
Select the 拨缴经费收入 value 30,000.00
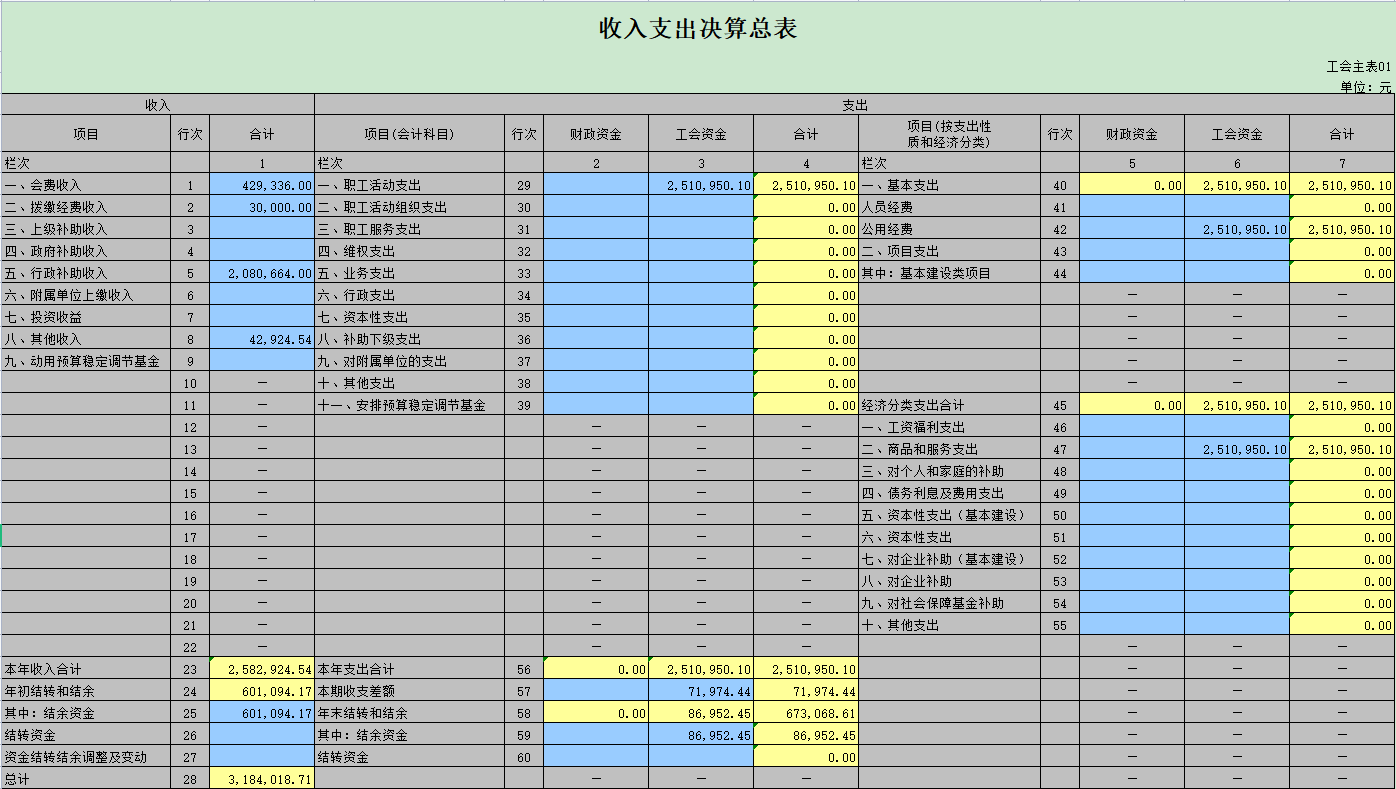pyautogui.click(x=262, y=207)
